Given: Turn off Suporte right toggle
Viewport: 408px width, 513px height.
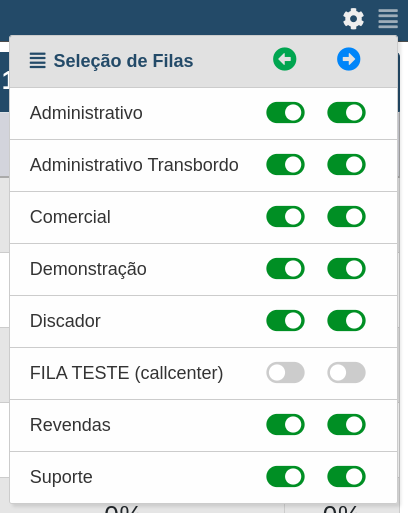Looking at the screenshot, I should click(x=346, y=477).
